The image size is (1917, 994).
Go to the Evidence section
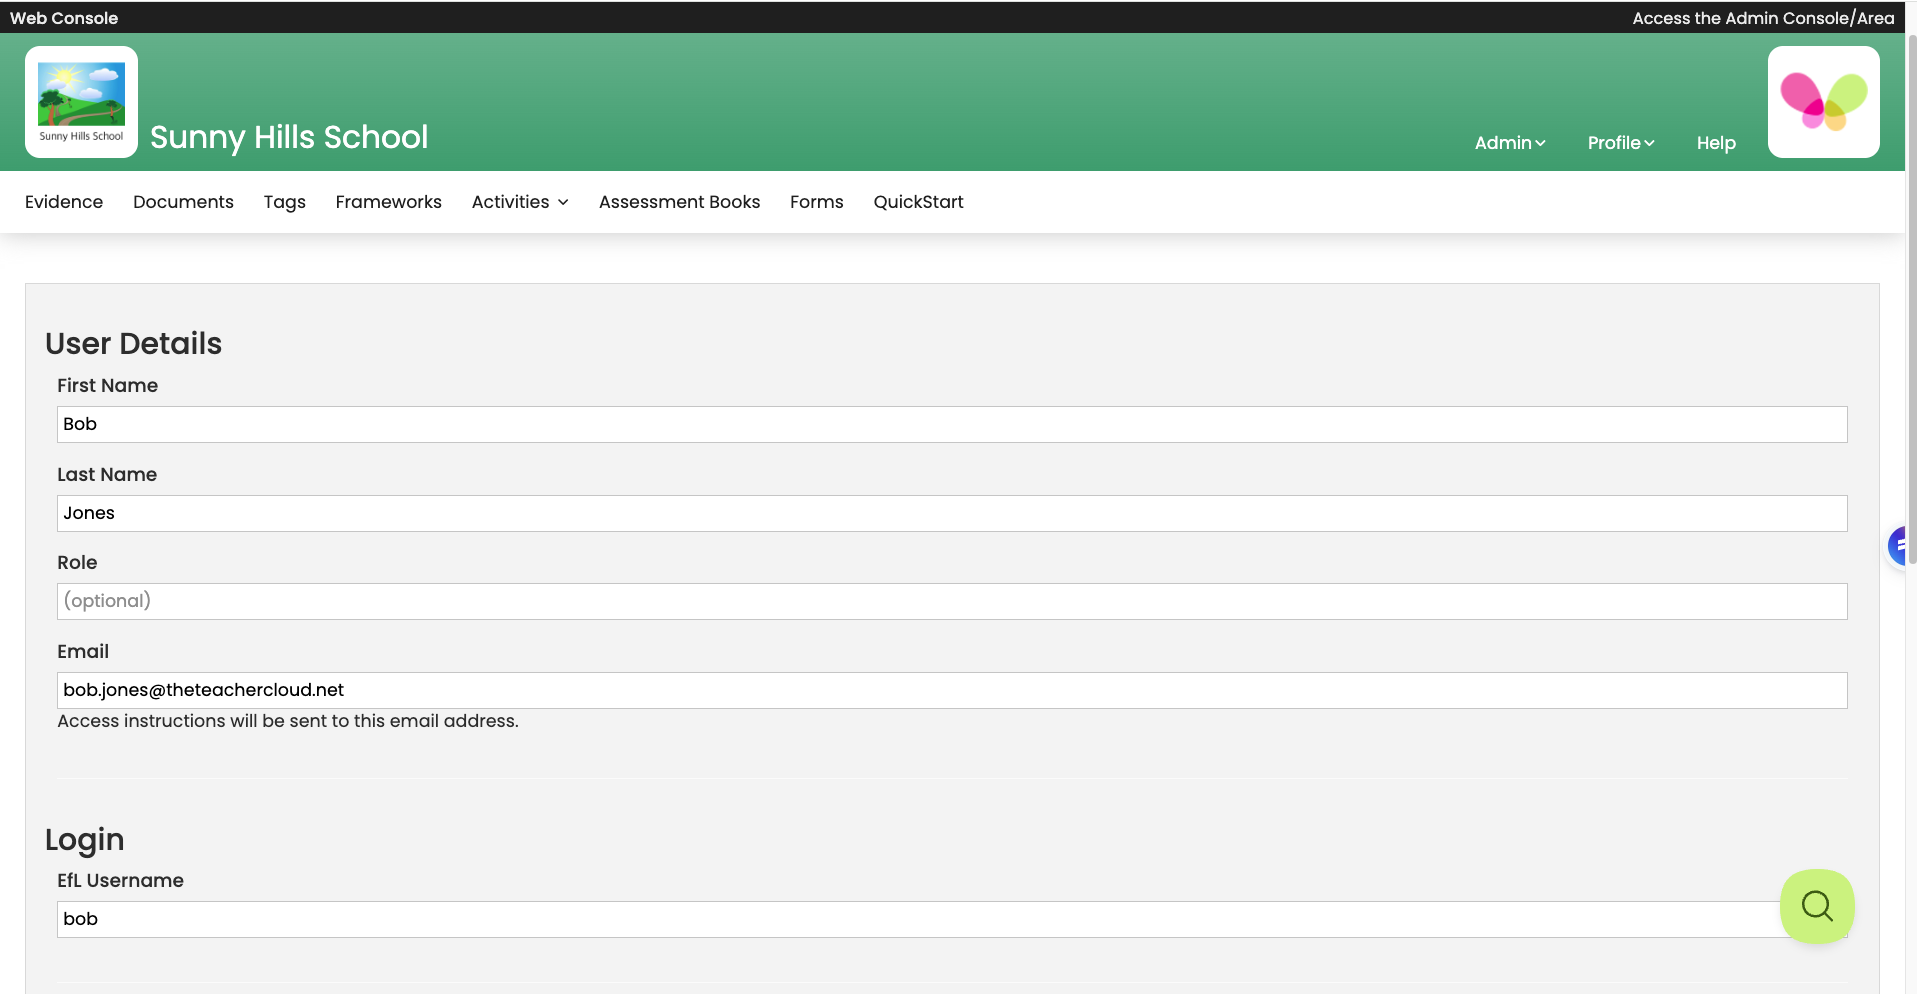tap(64, 202)
